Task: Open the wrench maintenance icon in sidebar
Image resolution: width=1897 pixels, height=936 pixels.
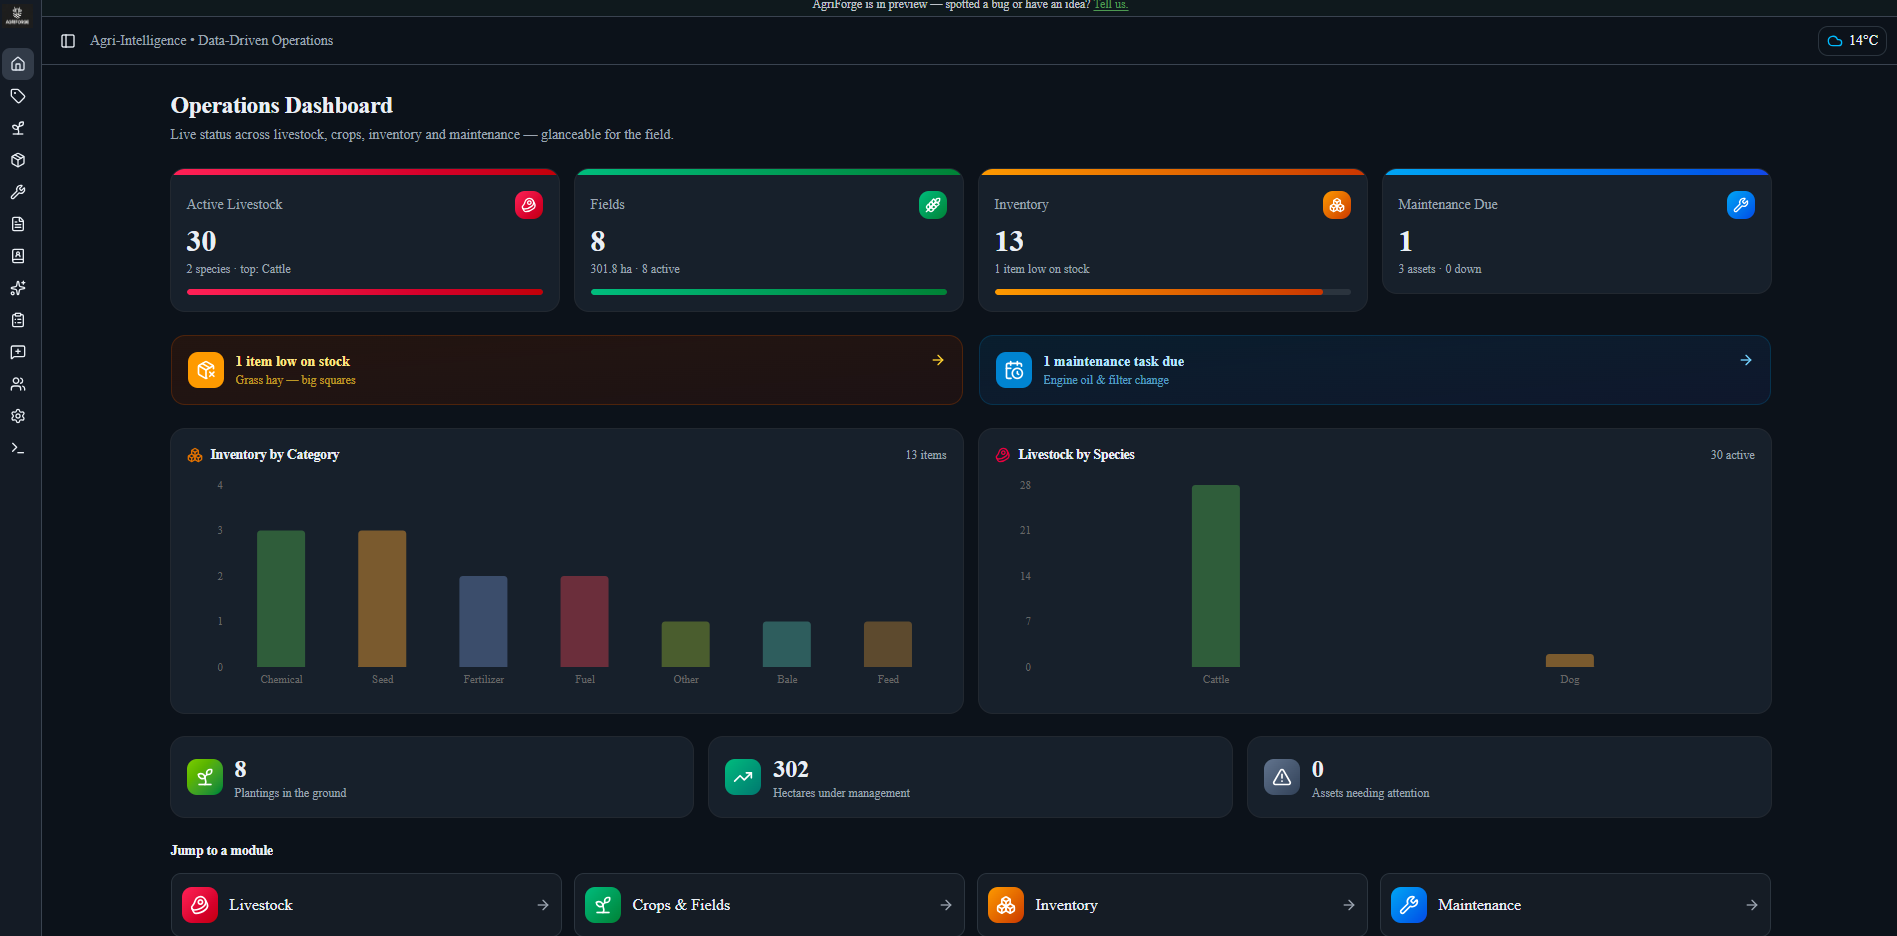Action: (x=18, y=192)
